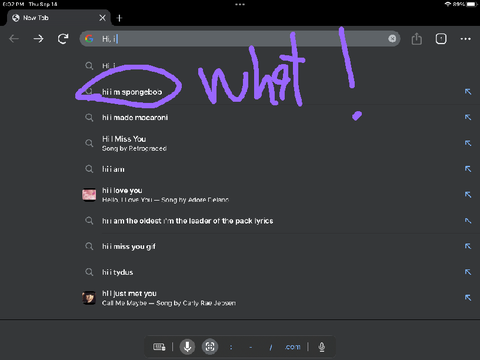Open the camera lens search button

tap(210, 347)
